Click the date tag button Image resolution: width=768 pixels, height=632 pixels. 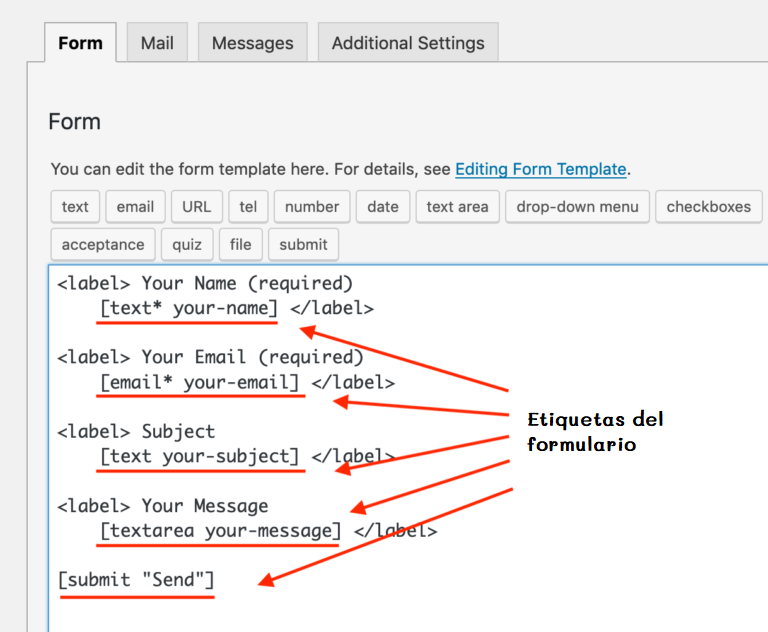click(x=382, y=207)
